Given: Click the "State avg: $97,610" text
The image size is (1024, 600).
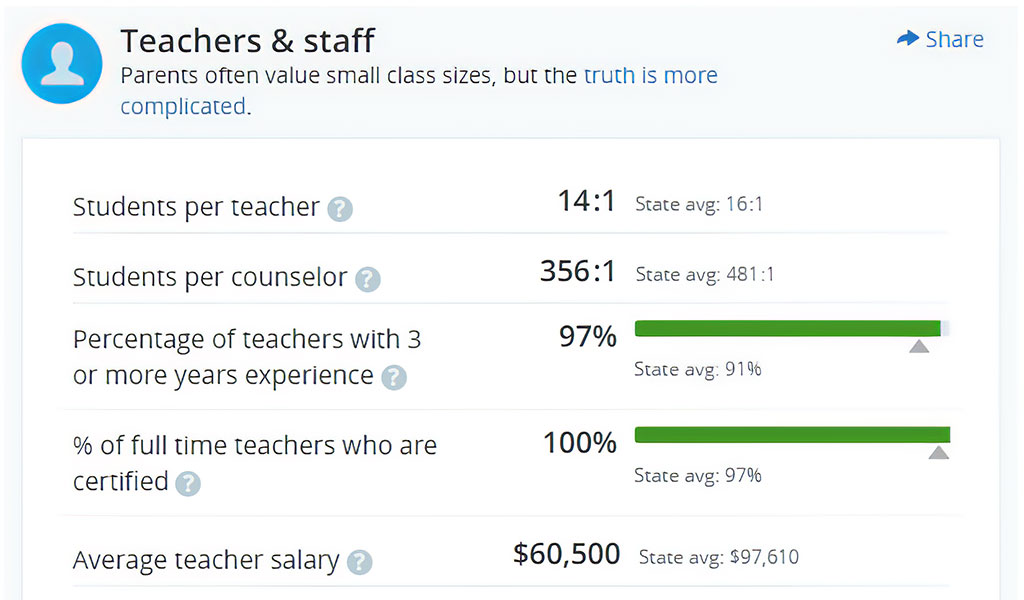Looking at the screenshot, I should coord(718,557).
